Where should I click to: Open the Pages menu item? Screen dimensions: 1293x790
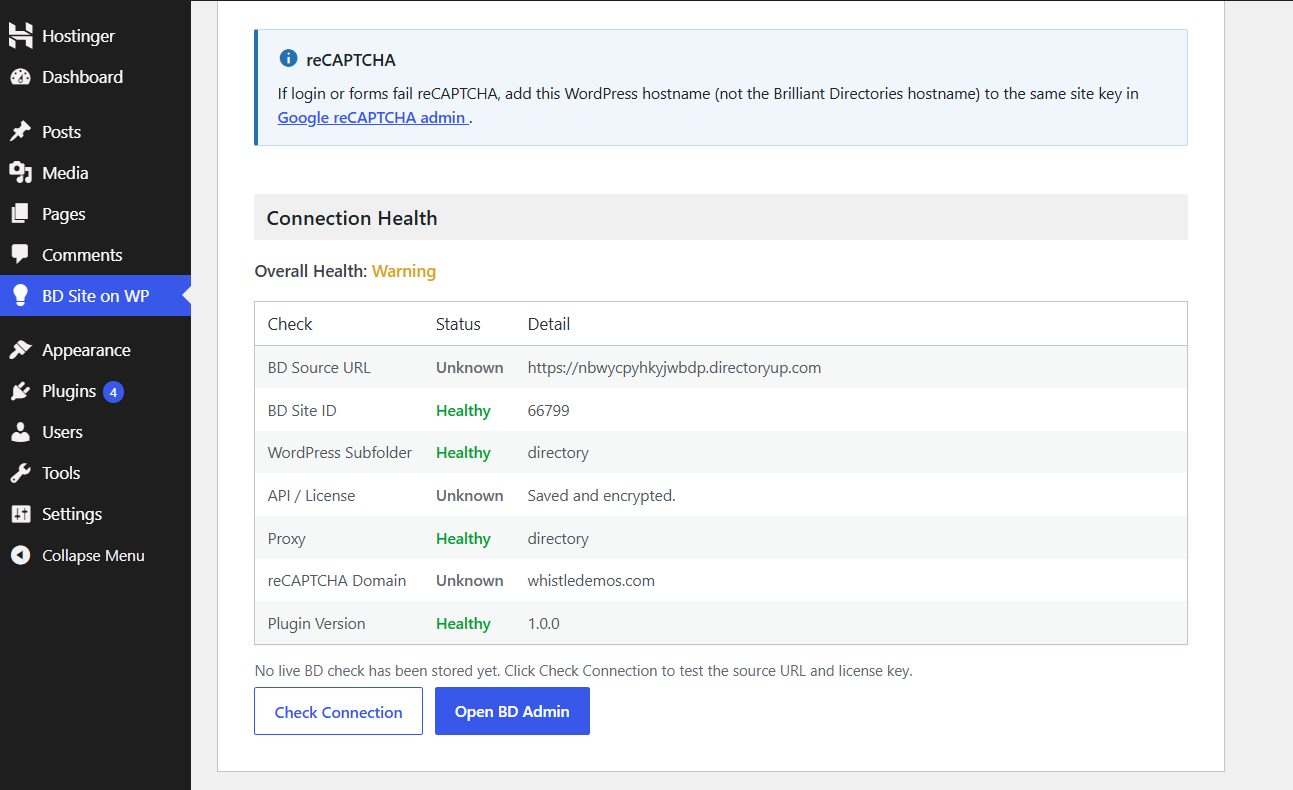[x=95, y=214]
